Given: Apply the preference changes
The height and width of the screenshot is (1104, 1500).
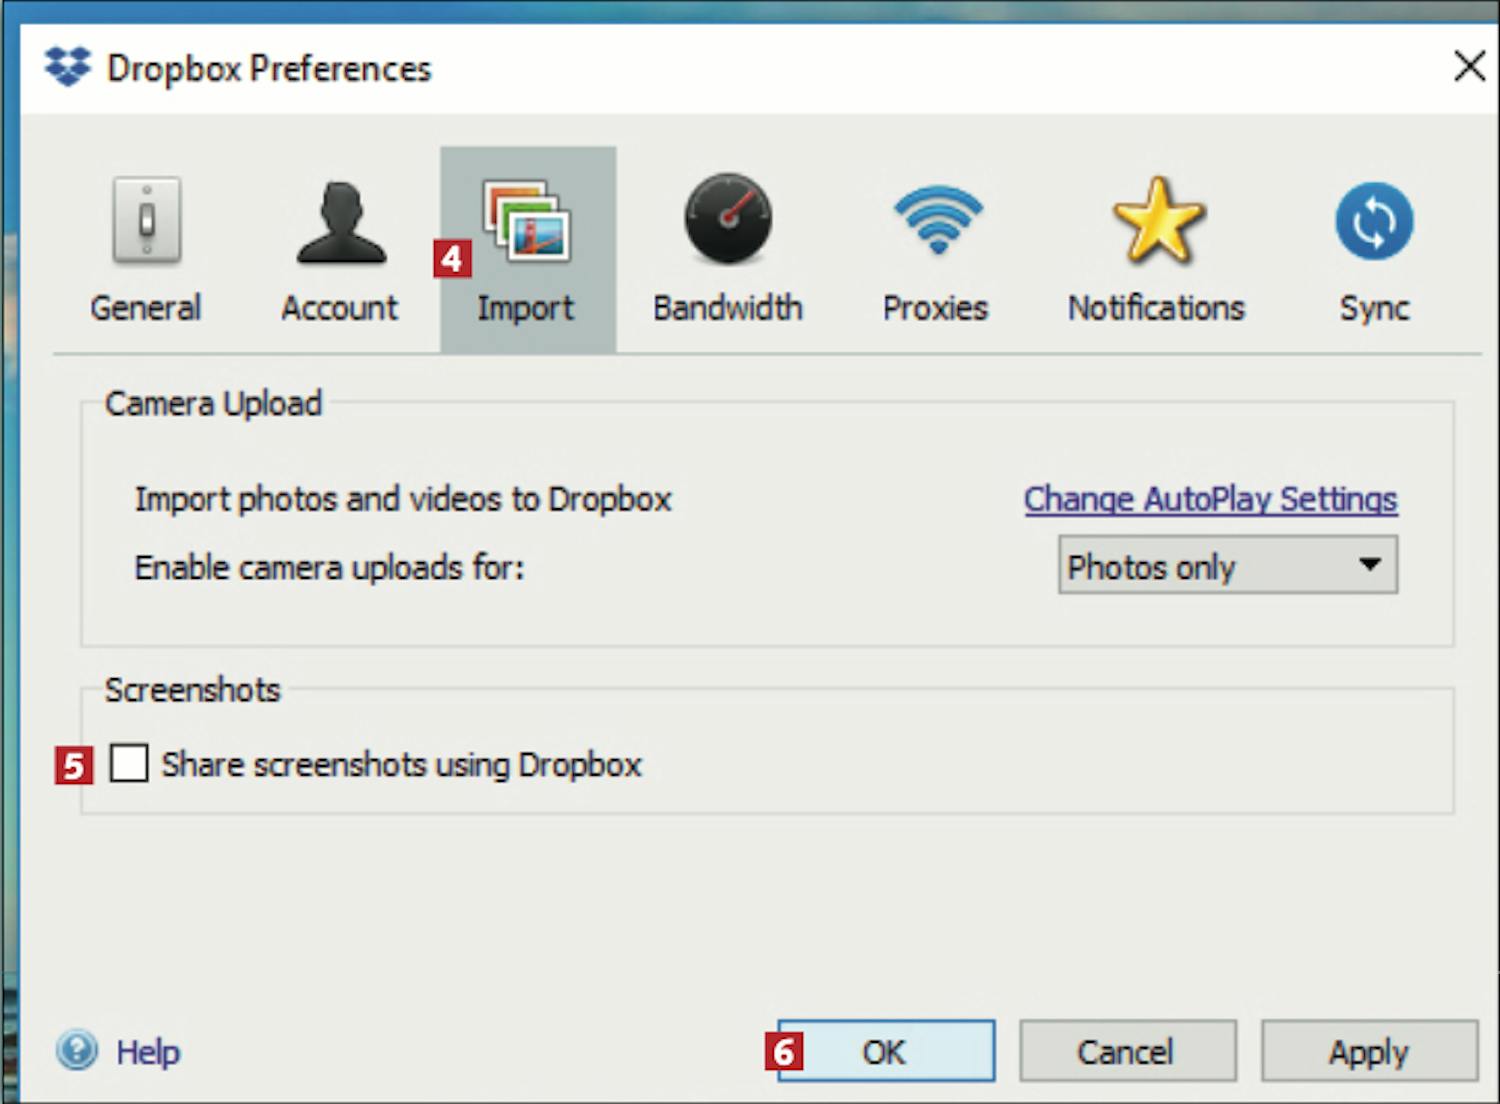Looking at the screenshot, I should tap(1369, 1051).
